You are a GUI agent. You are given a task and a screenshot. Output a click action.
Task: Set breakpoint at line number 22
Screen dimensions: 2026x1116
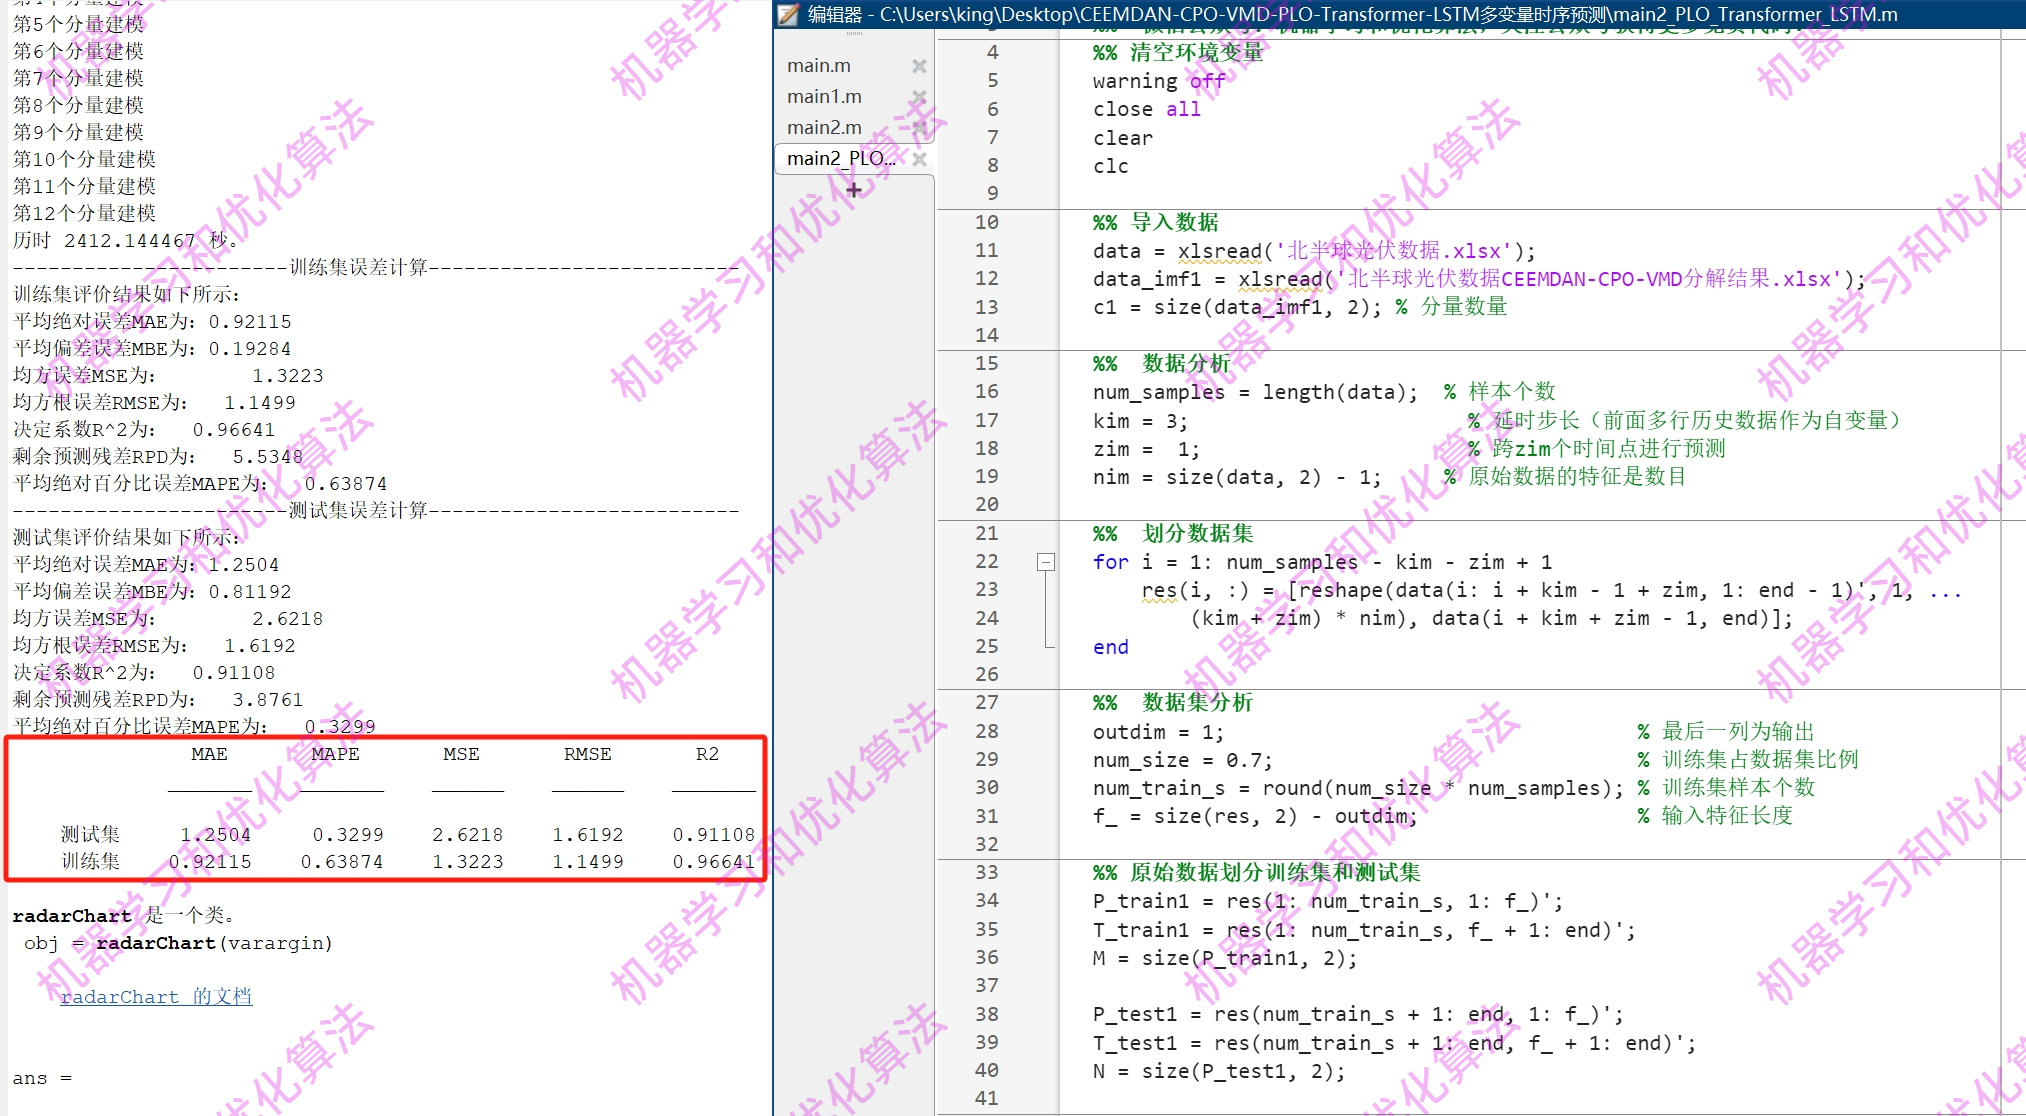point(986,562)
